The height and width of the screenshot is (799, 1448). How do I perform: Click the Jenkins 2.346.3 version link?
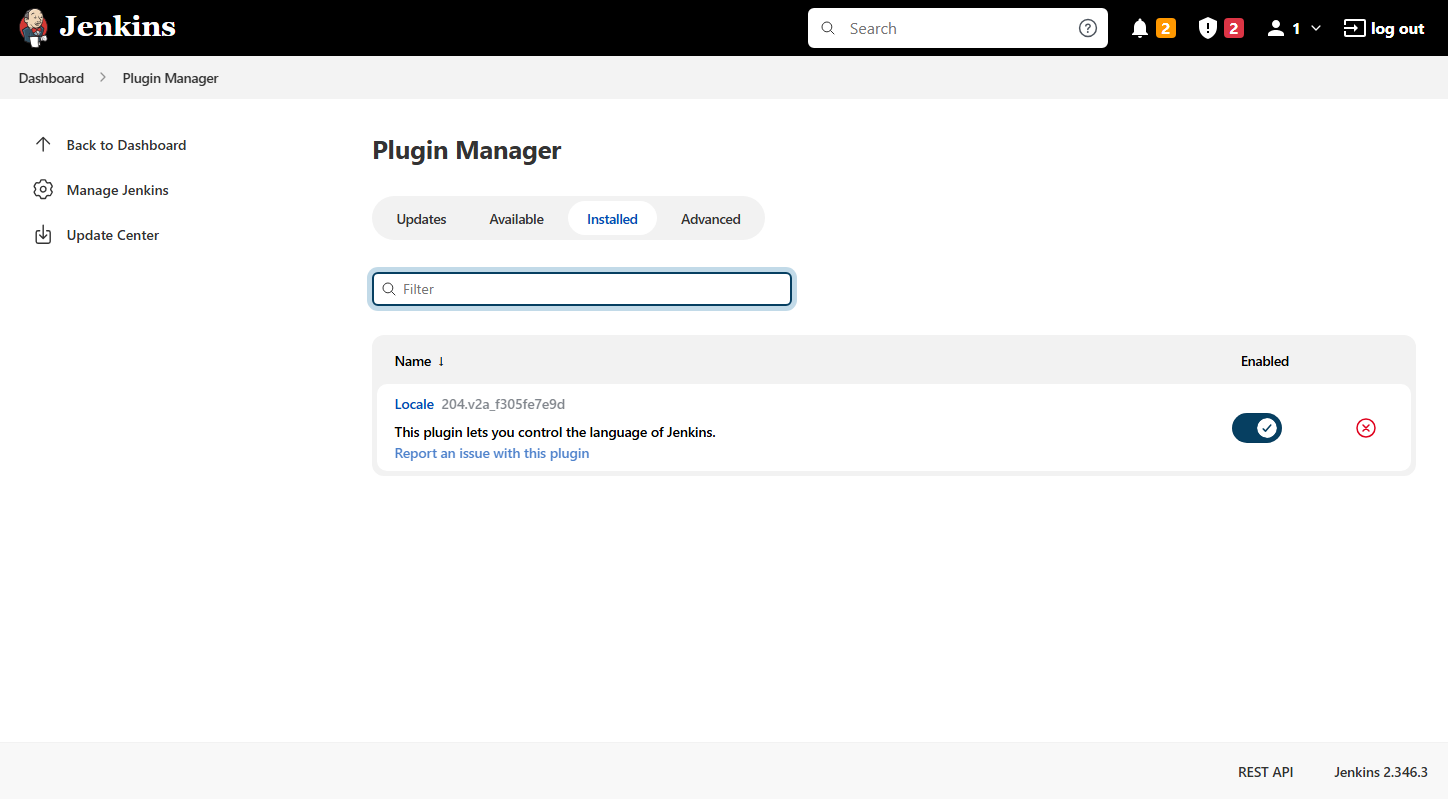click(x=1380, y=772)
